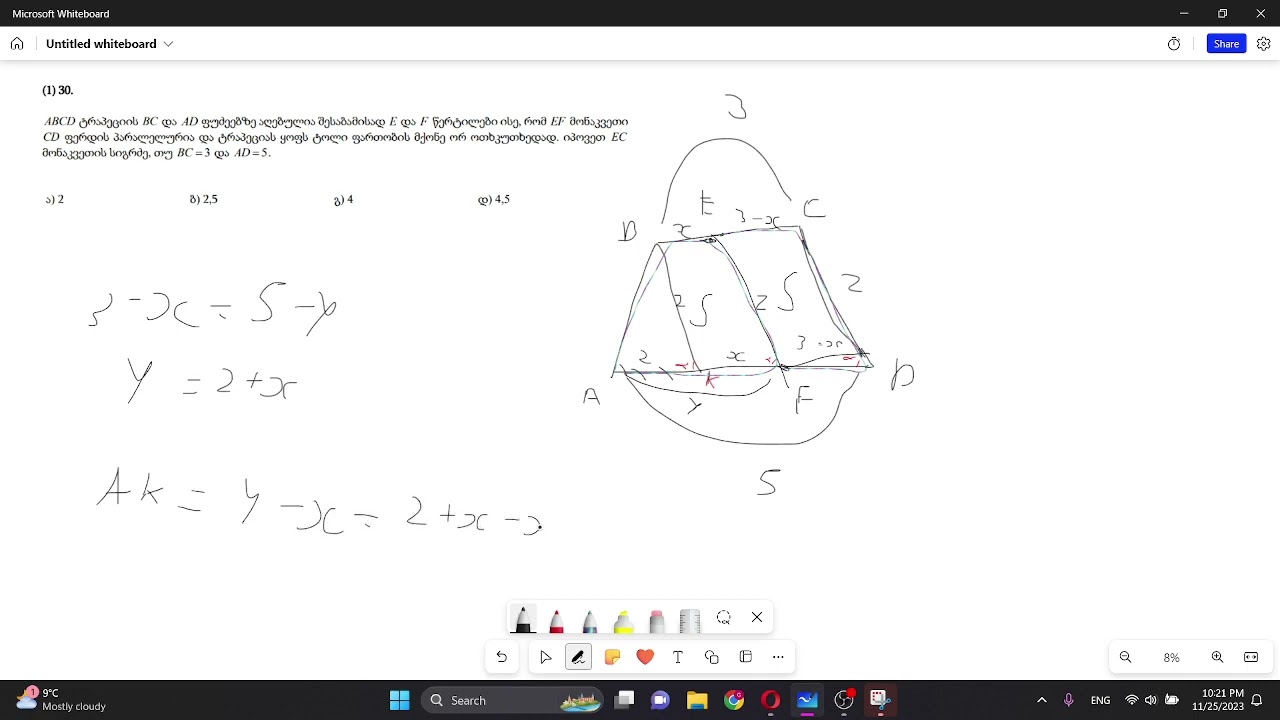Click the Share button

pos(1226,44)
